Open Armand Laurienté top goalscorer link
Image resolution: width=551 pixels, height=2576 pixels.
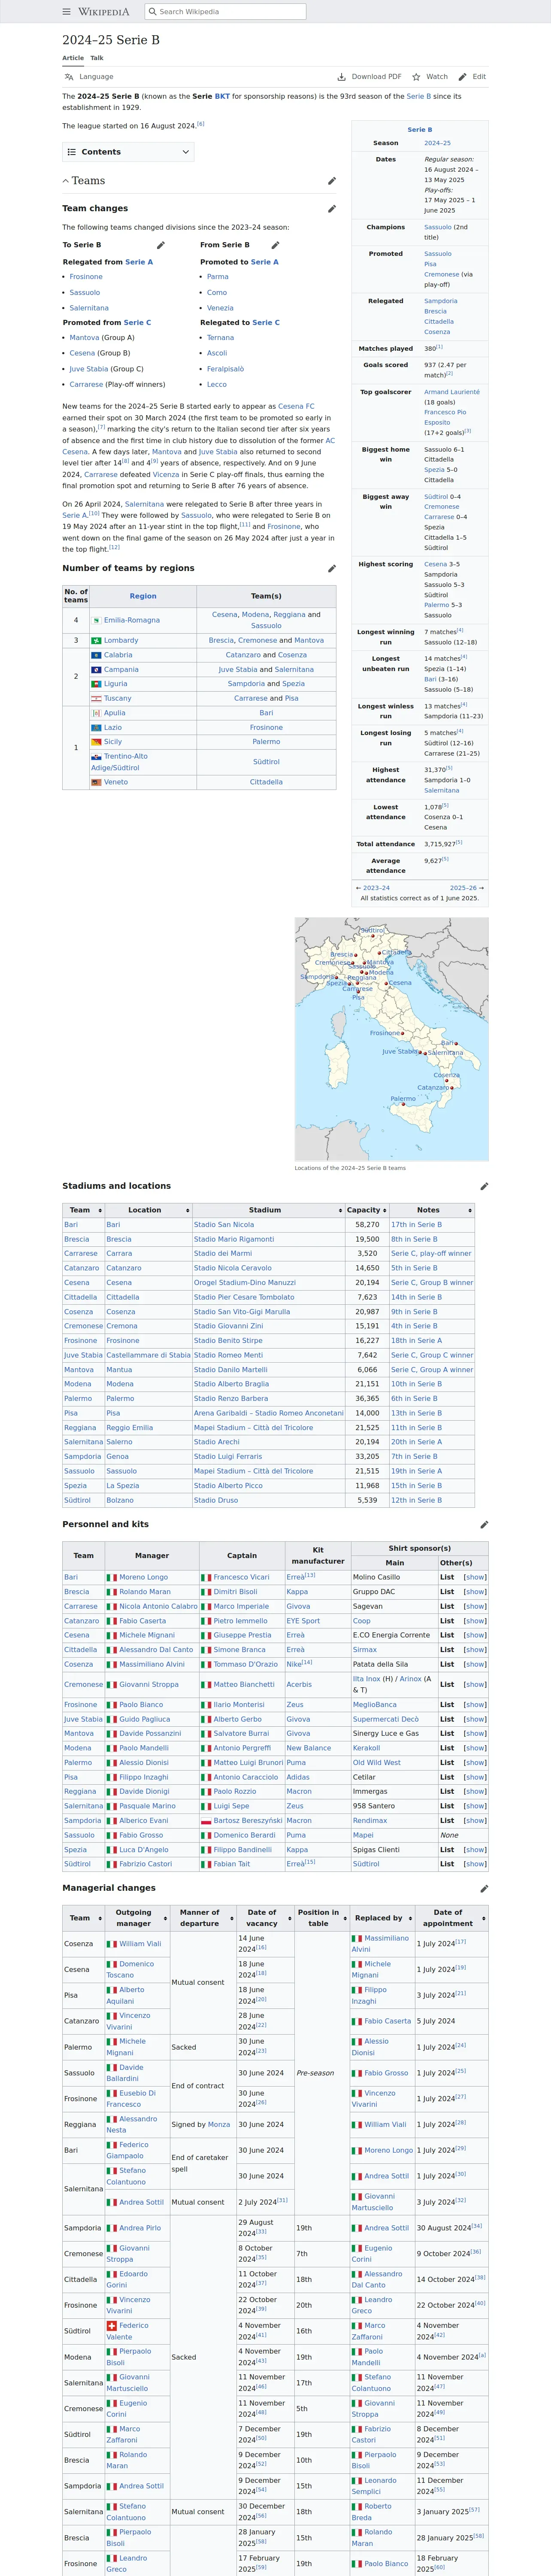tap(452, 392)
